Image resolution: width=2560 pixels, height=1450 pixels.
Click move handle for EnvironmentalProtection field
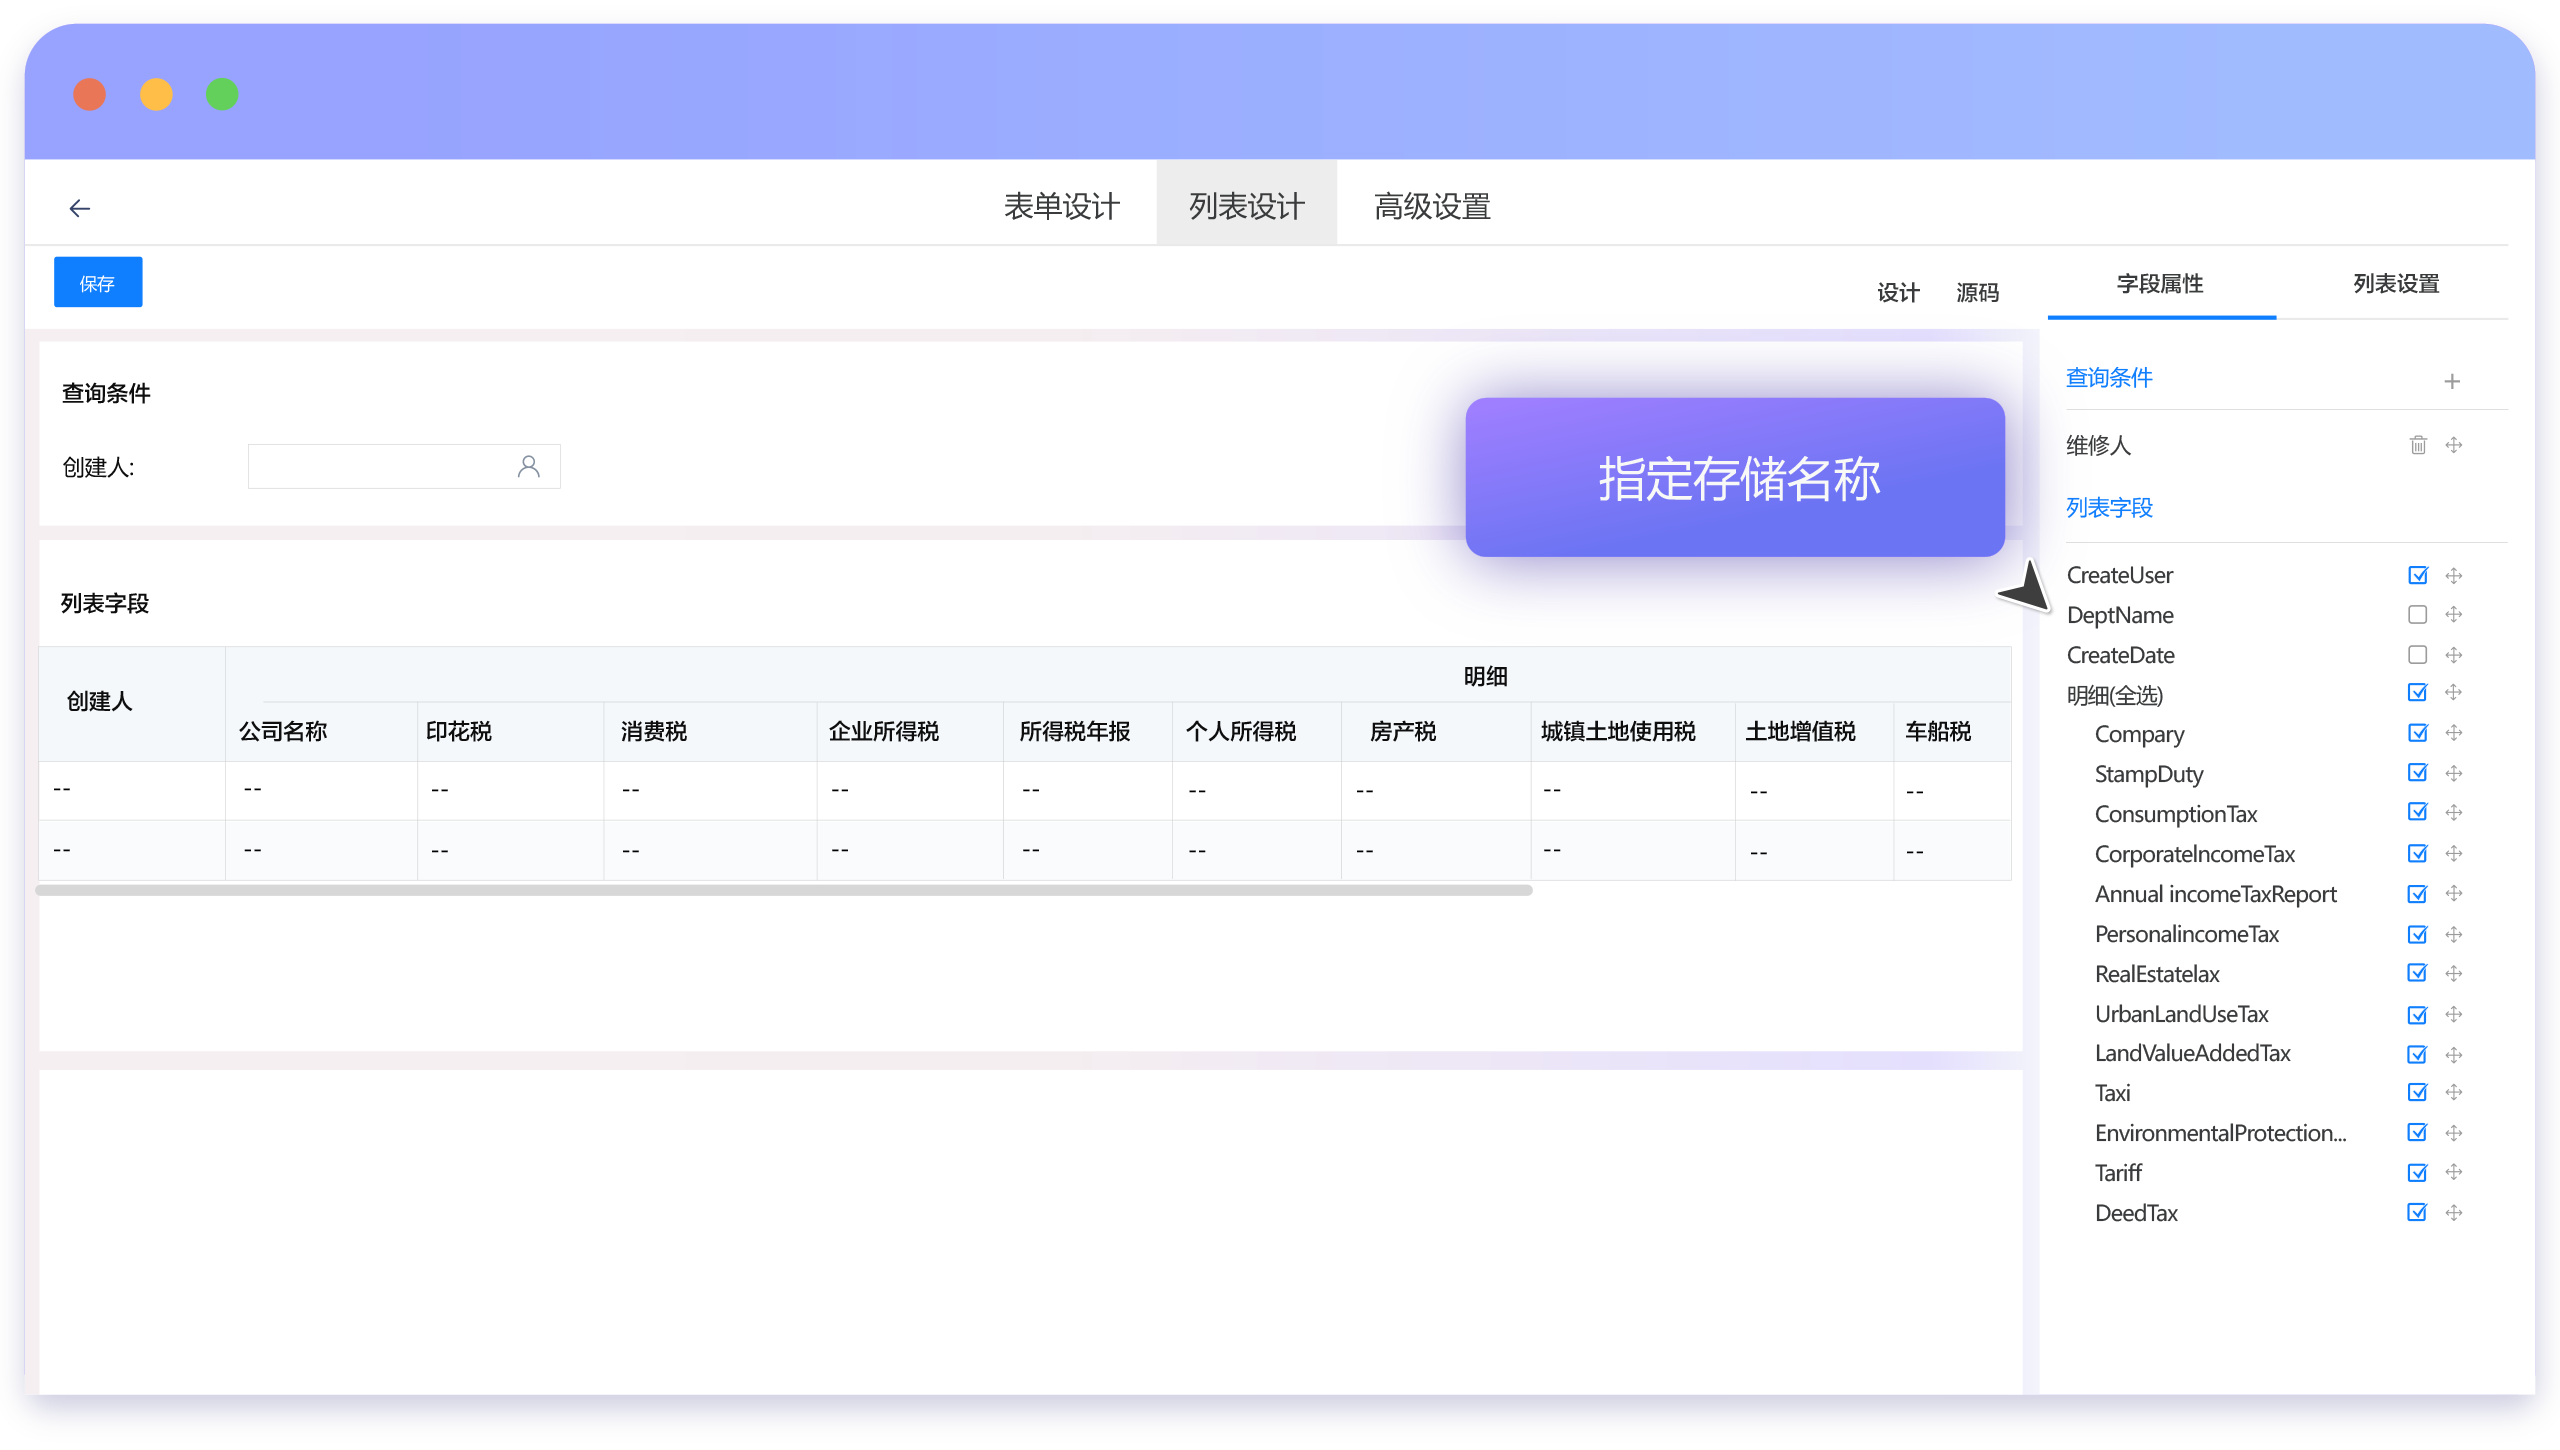2453,1133
